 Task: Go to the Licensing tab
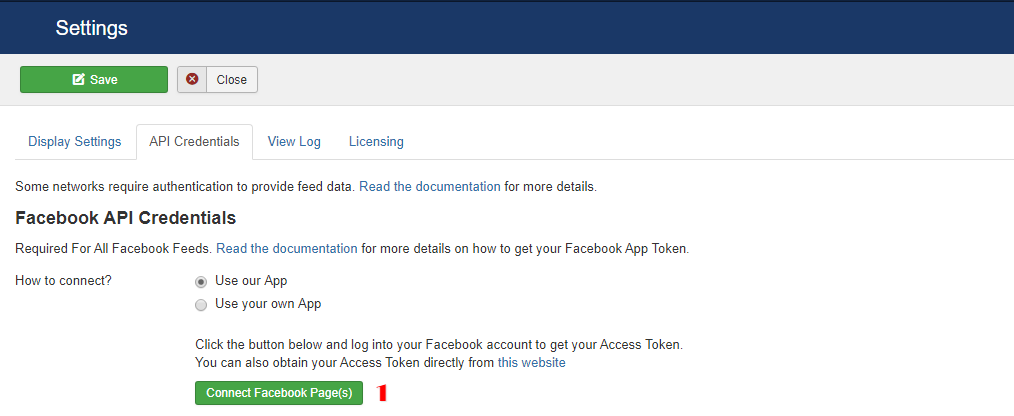click(x=376, y=142)
